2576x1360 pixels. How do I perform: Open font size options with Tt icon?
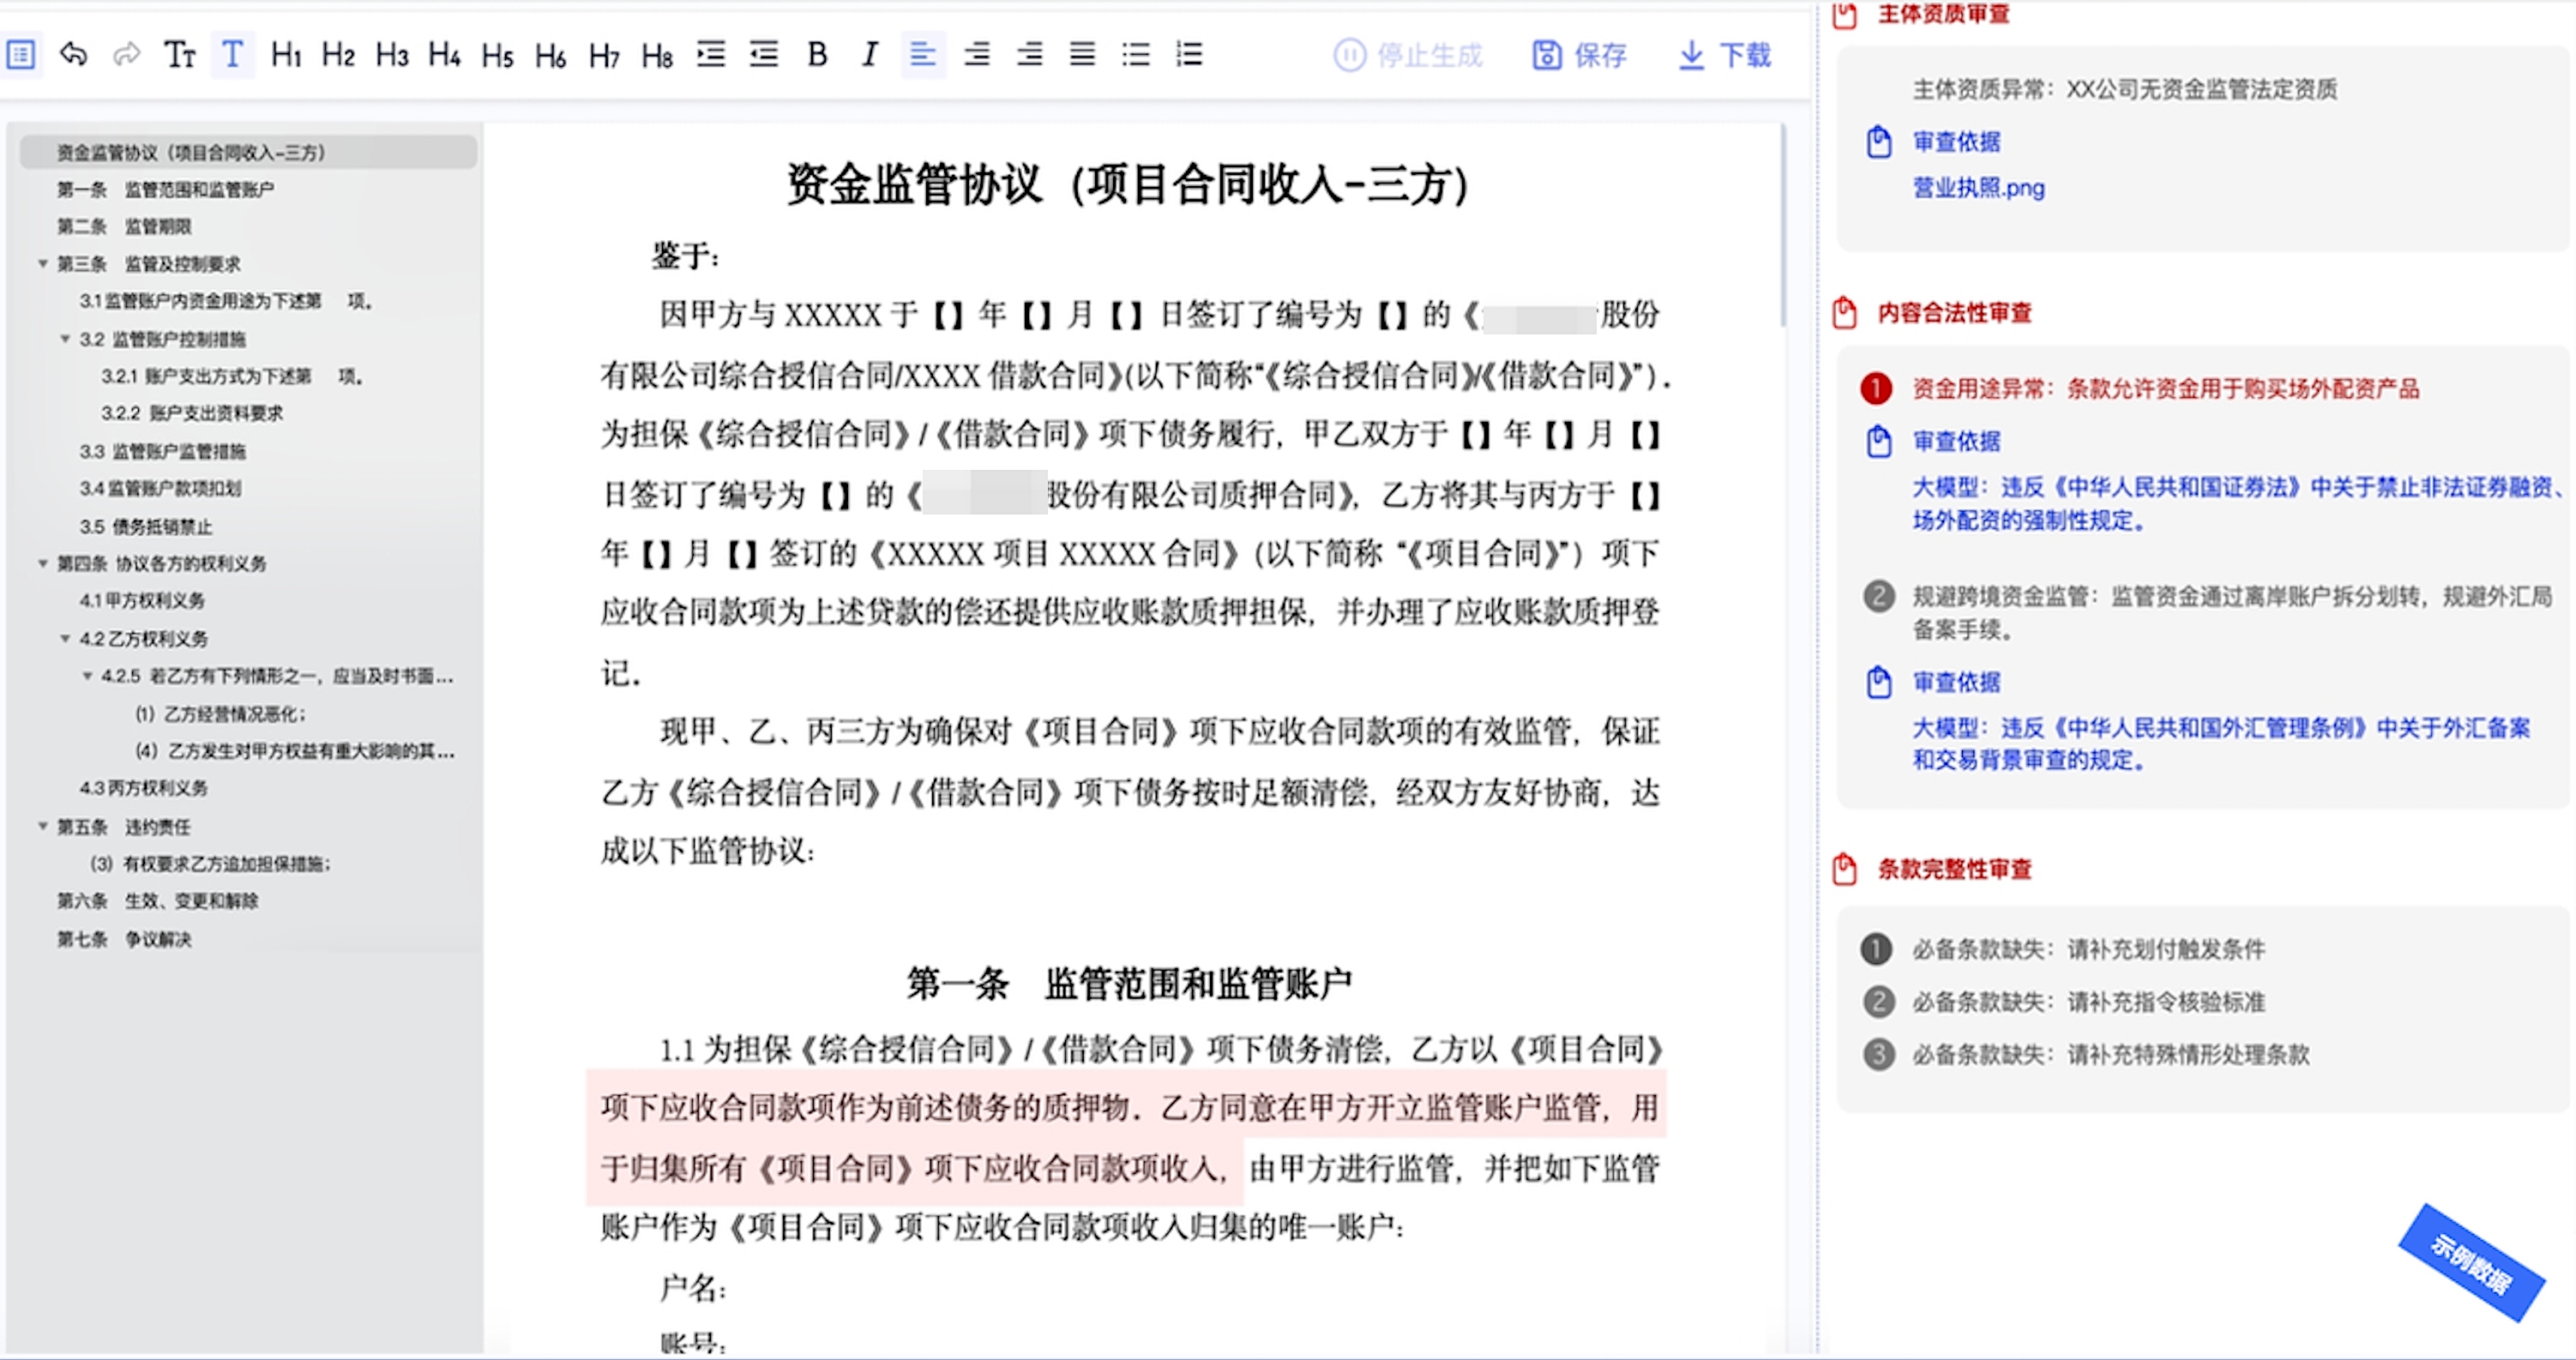tap(180, 55)
